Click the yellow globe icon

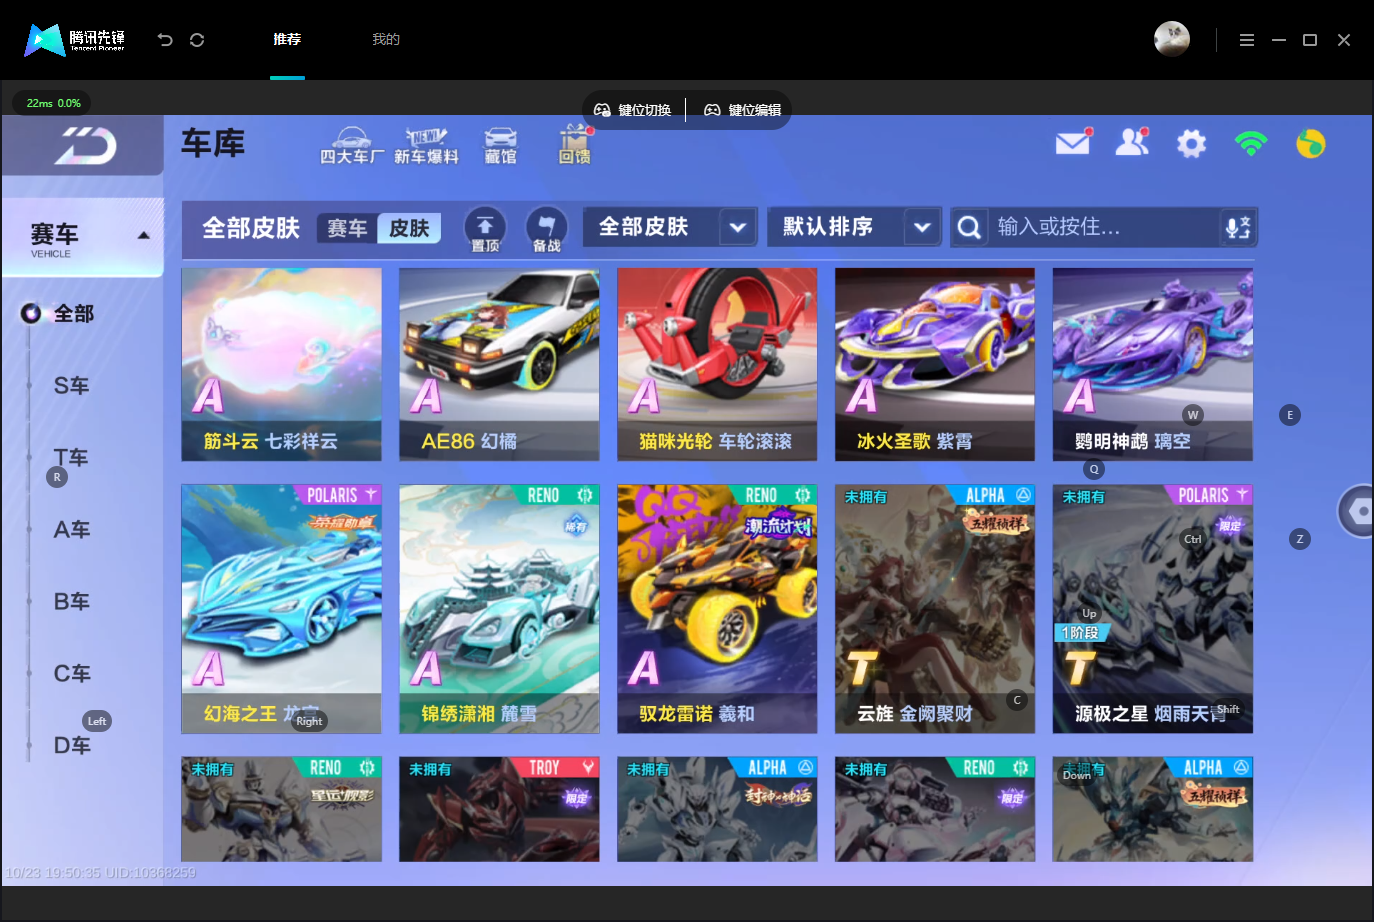point(1310,144)
